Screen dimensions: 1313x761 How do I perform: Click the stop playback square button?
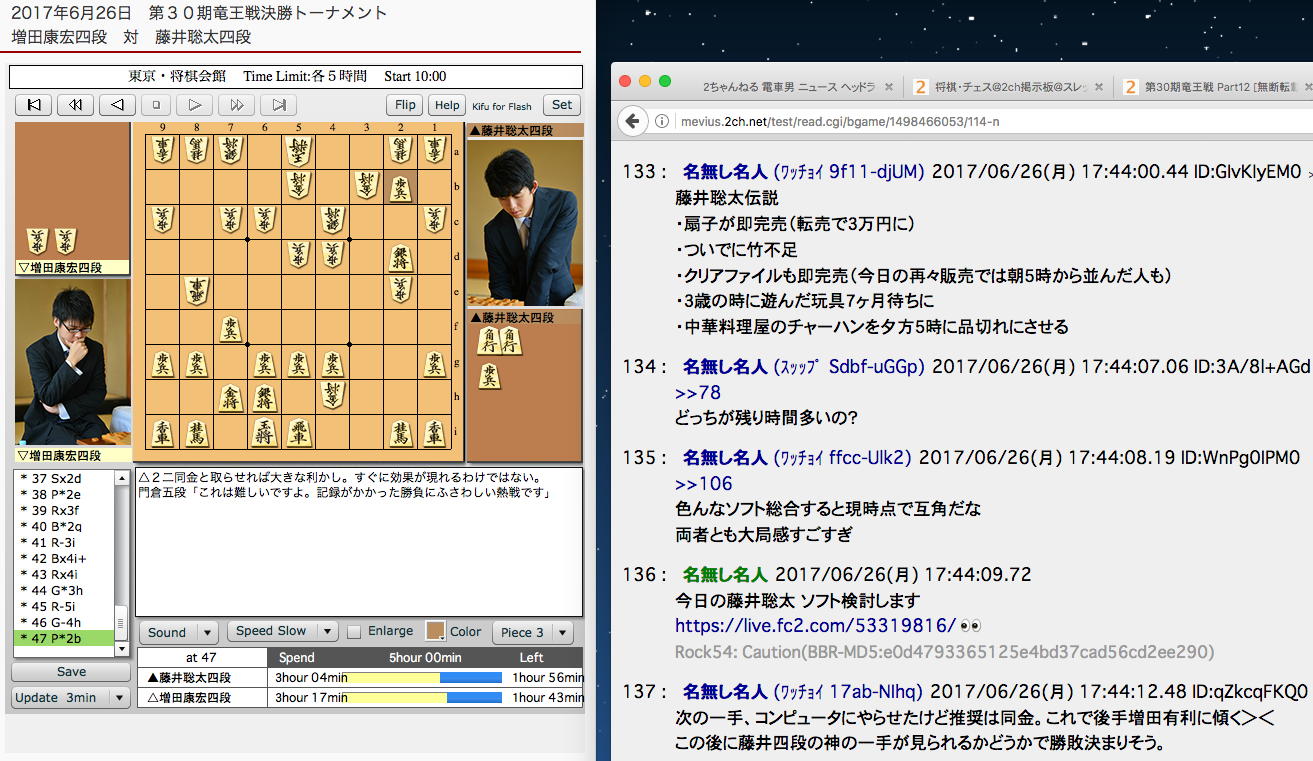pyautogui.click(x=156, y=105)
